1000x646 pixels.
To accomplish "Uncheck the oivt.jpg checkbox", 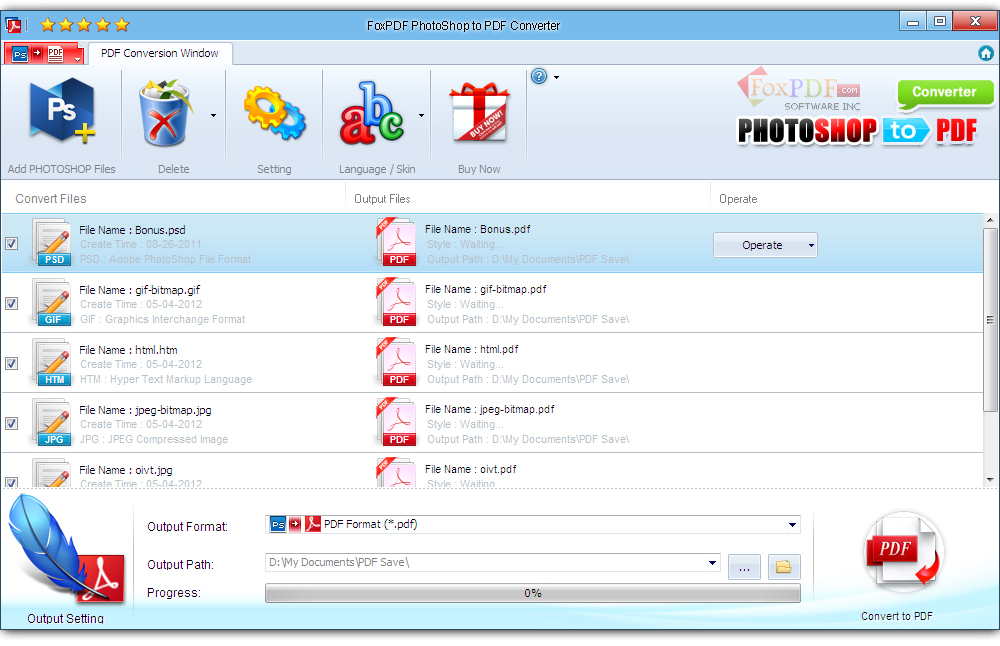I will click(x=11, y=482).
